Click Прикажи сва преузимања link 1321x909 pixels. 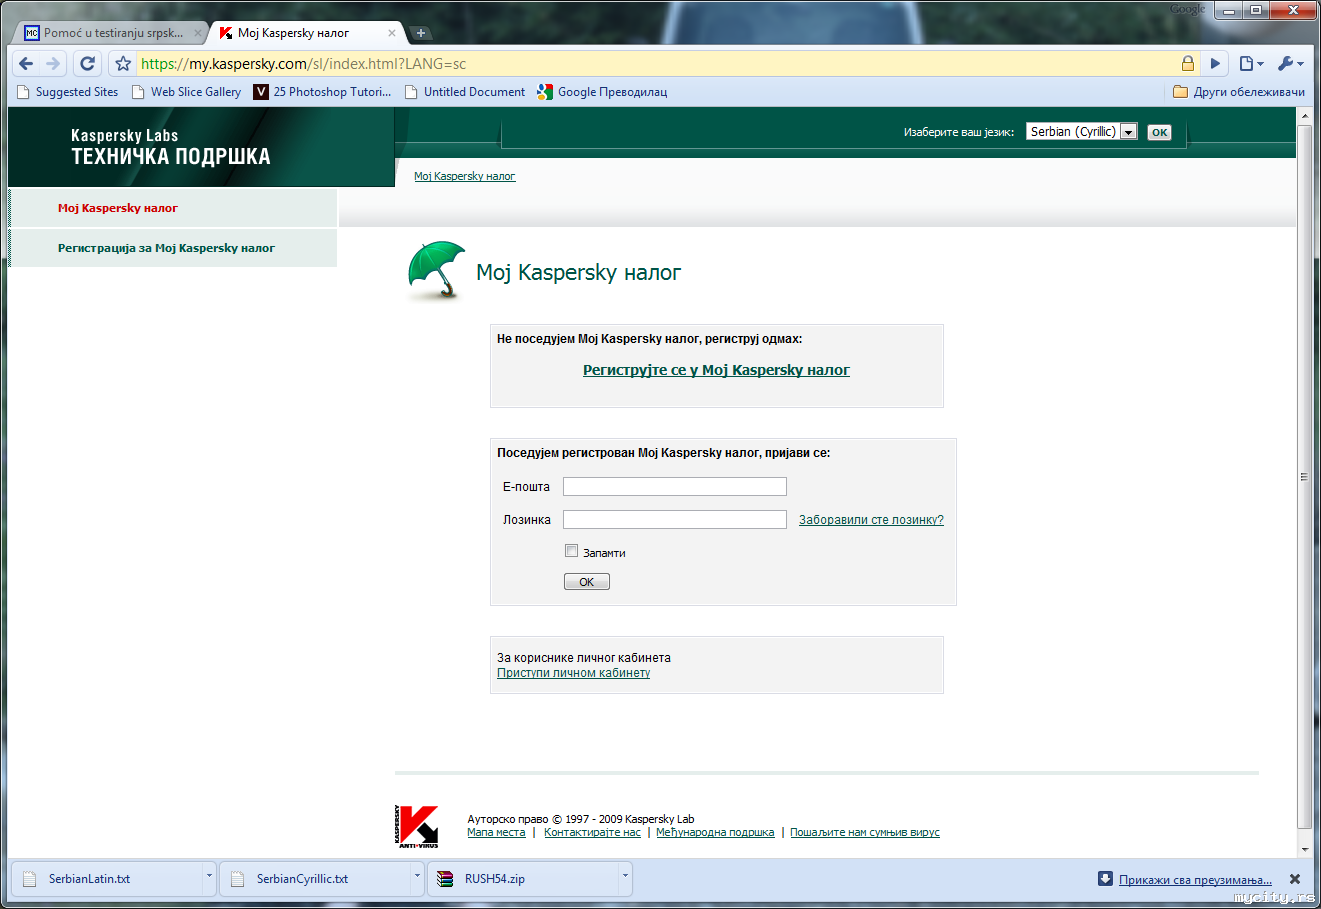[1195, 880]
